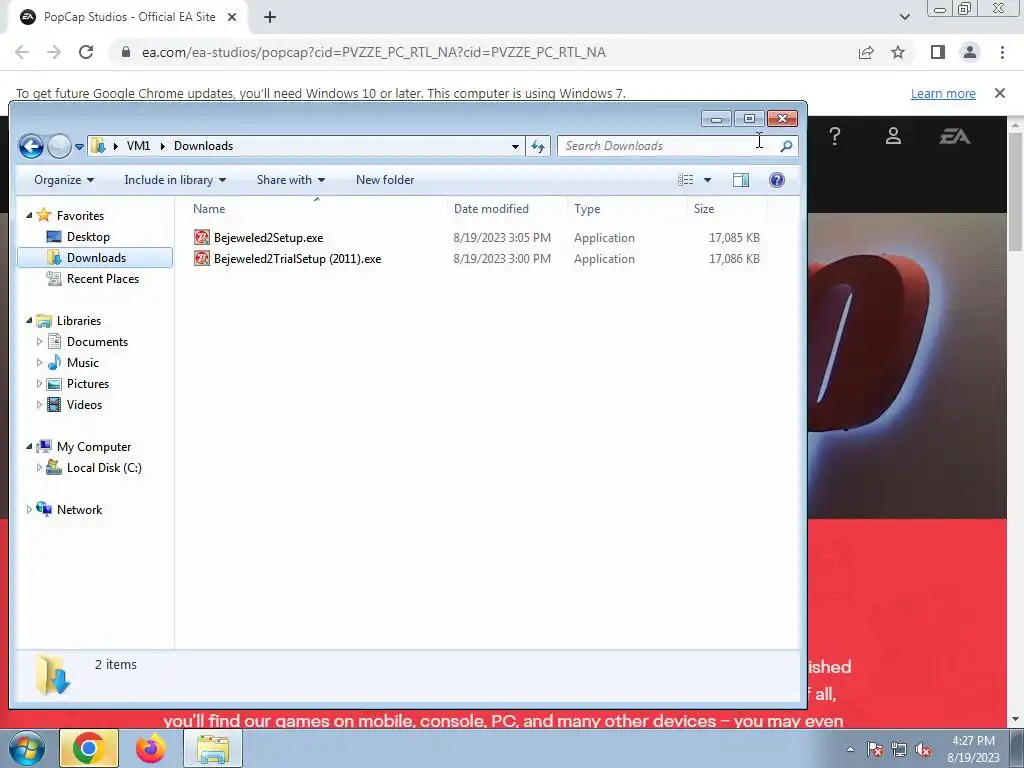Open recent locations dropdown arrow in Explorer

[x=79, y=147]
